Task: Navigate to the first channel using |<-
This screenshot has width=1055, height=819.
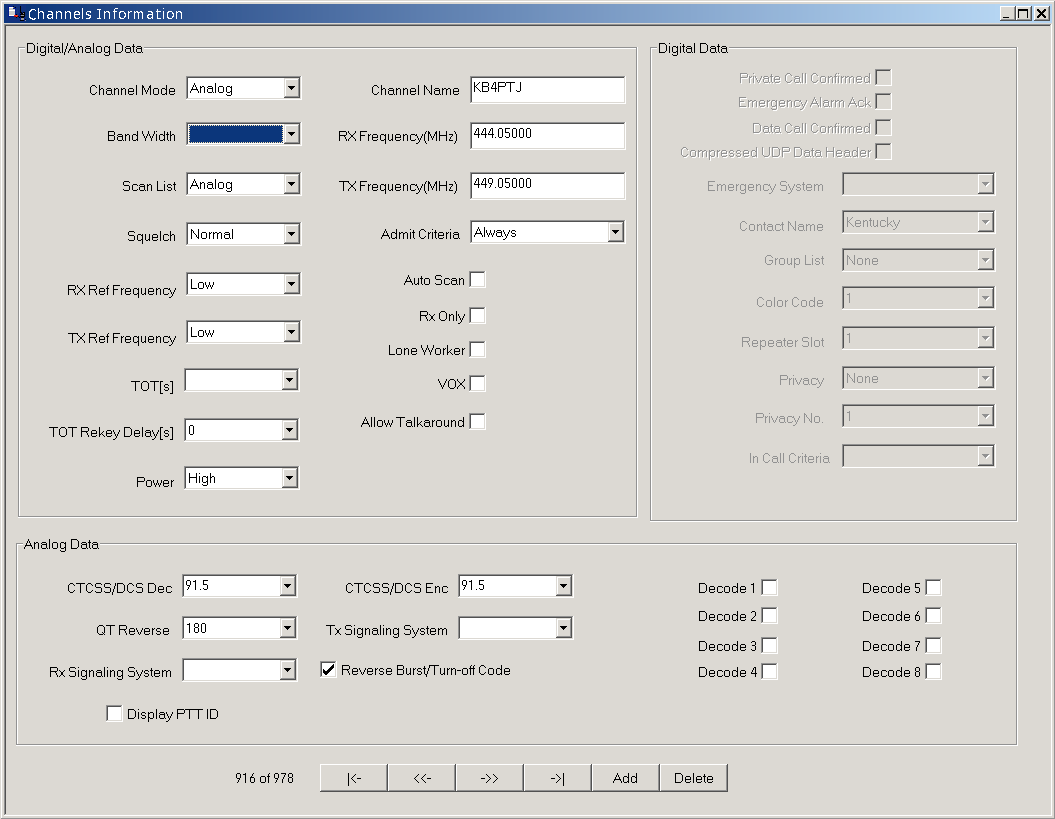Action: click(352, 777)
